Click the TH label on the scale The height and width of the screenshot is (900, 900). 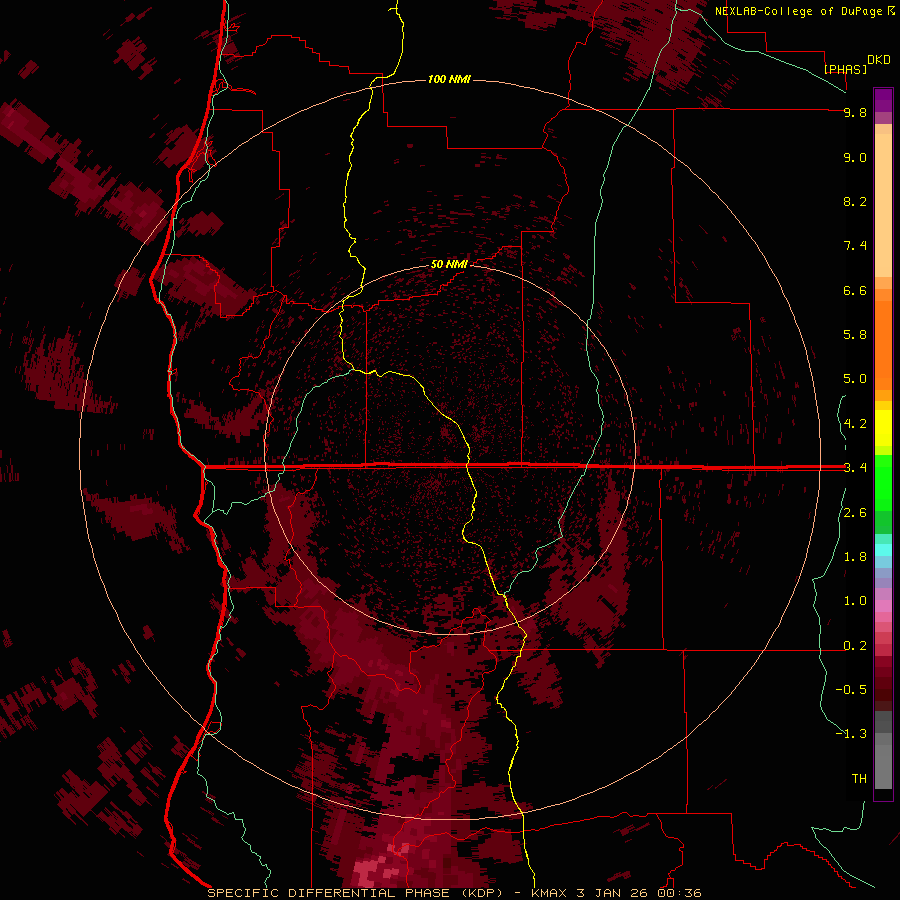click(859, 779)
